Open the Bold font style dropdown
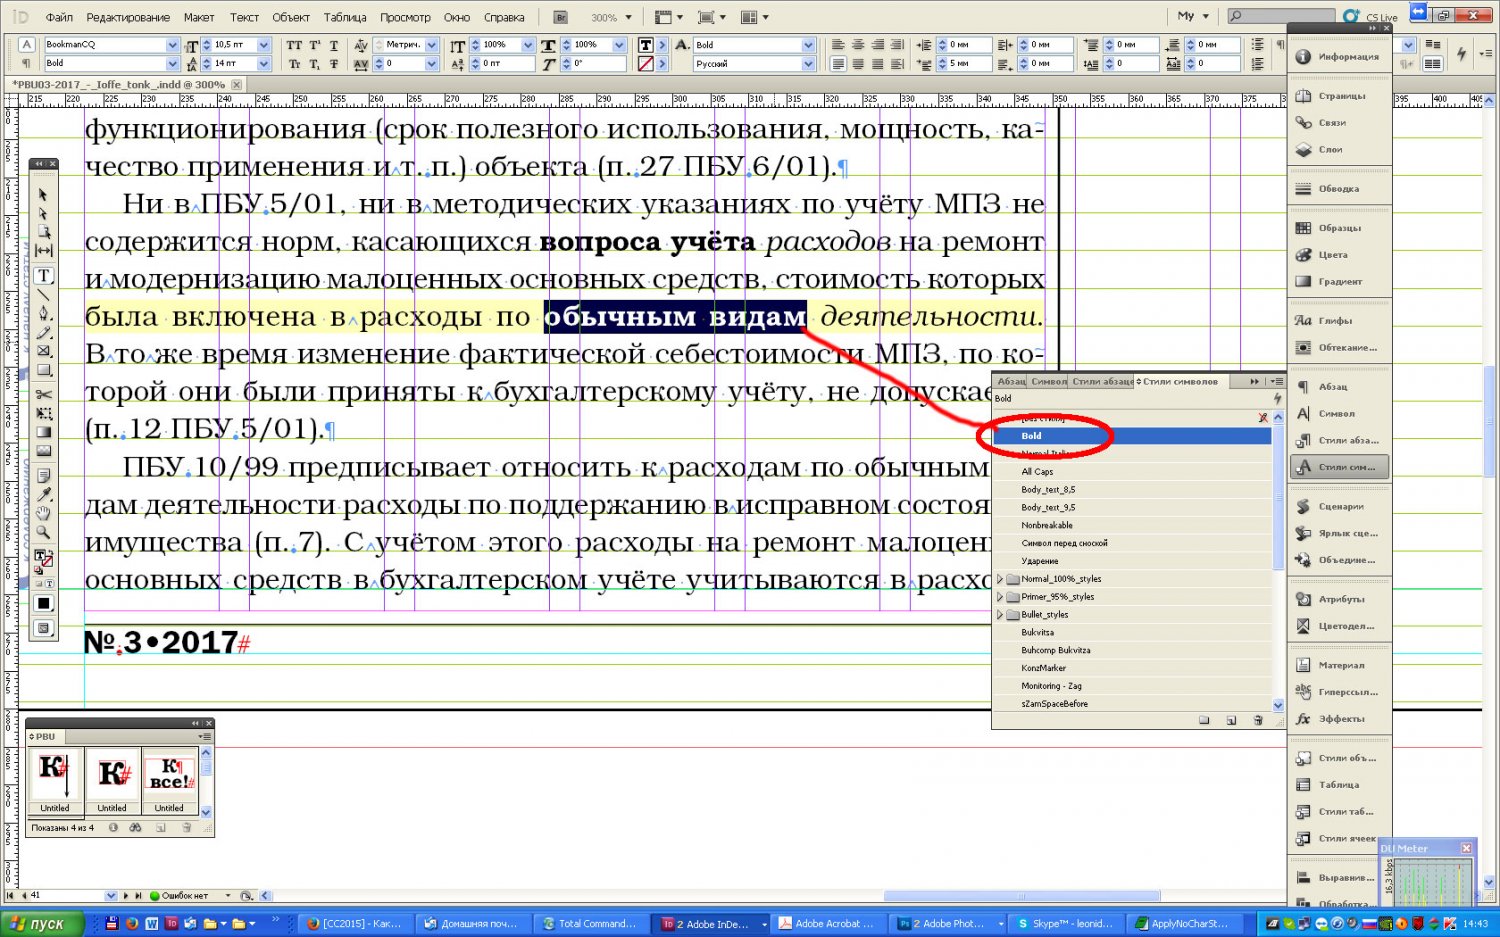This screenshot has height=937, width=1500. coord(172,63)
